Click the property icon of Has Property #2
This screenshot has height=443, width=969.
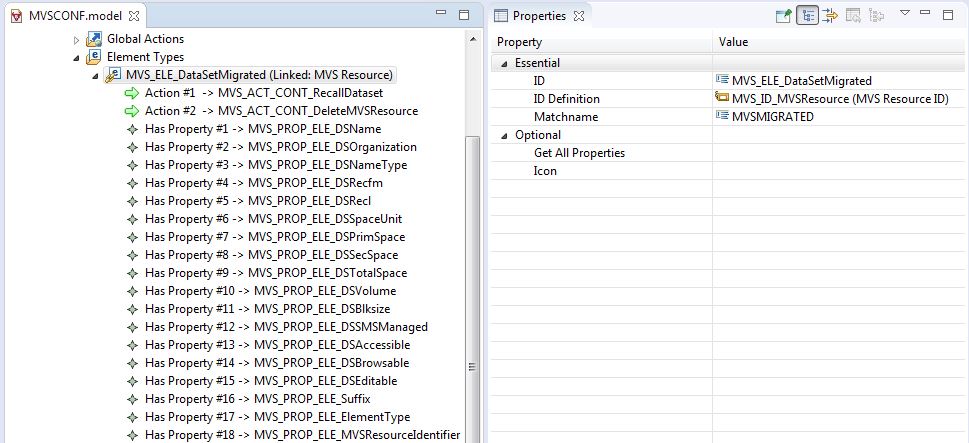(x=132, y=147)
